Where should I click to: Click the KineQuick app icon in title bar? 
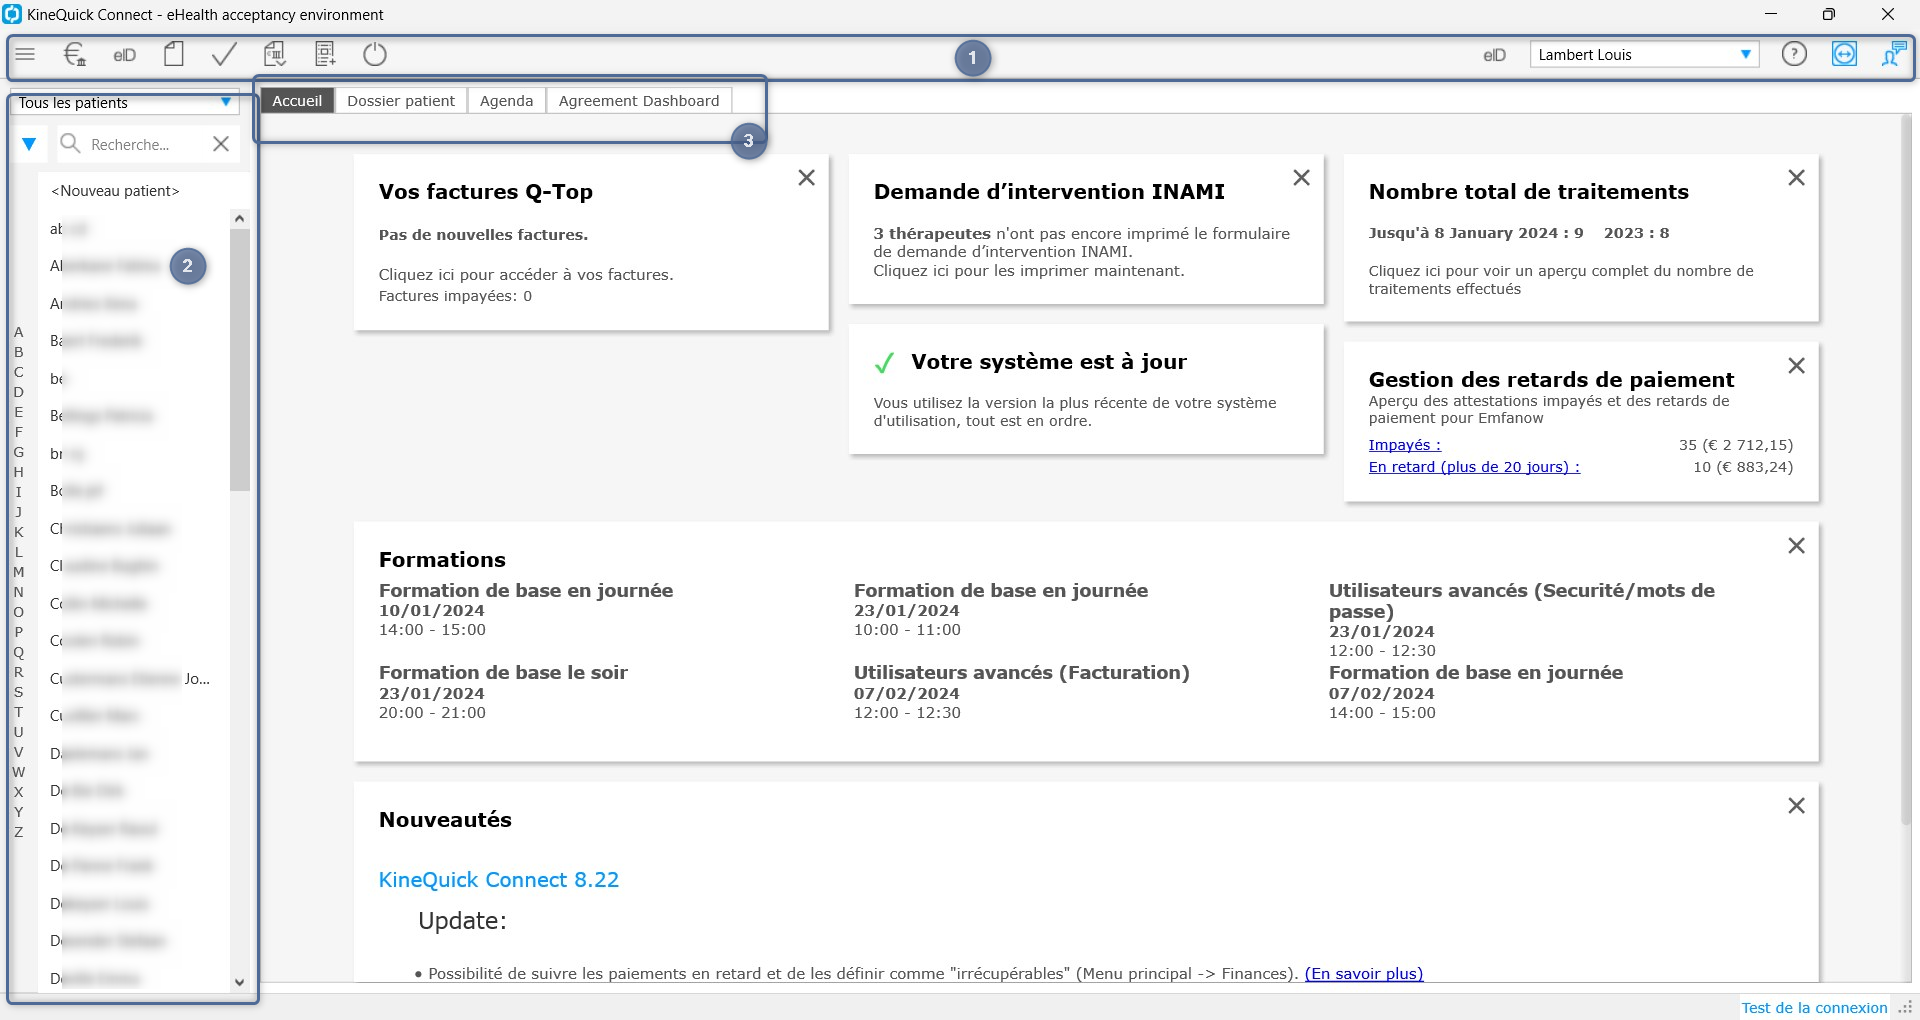(x=12, y=14)
